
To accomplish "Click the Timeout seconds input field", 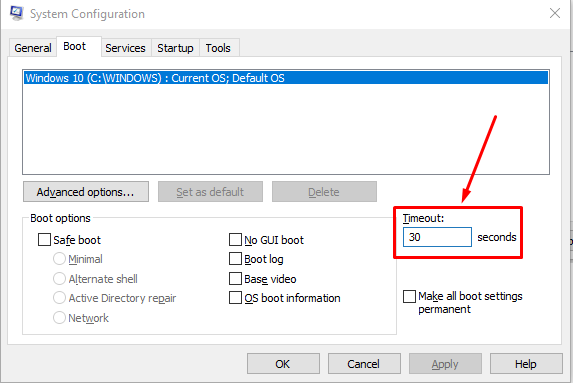I will [x=437, y=237].
